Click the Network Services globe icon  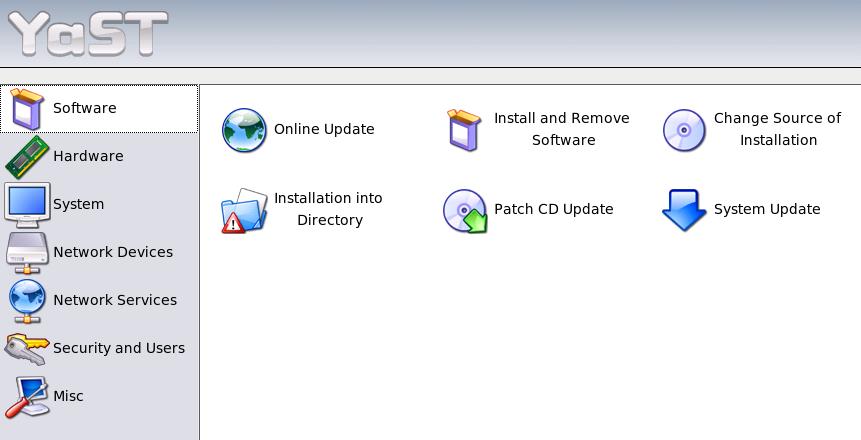(x=27, y=301)
